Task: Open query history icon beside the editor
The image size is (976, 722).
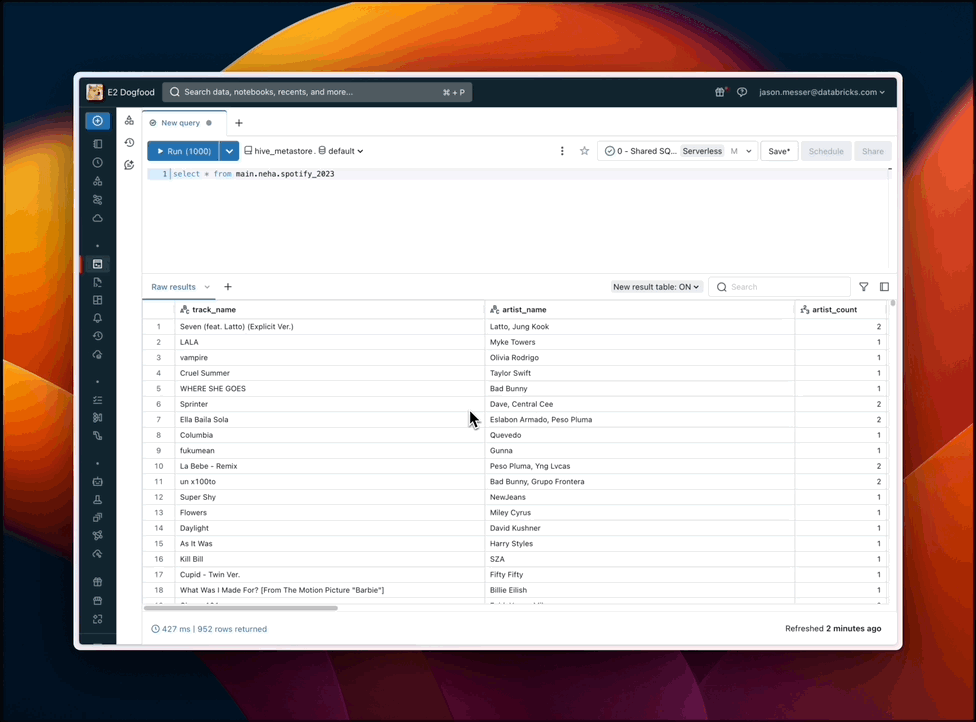Action: [x=129, y=143]
